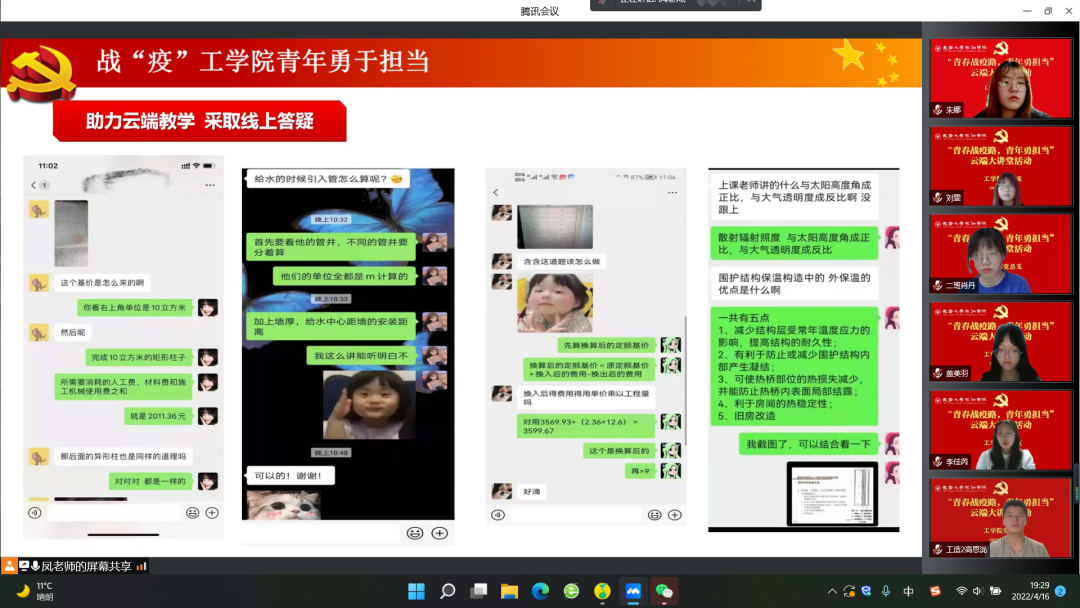Open WeChat from the taskbar
The width and height of the screenshot is (1080, 608).
[663, 591]
